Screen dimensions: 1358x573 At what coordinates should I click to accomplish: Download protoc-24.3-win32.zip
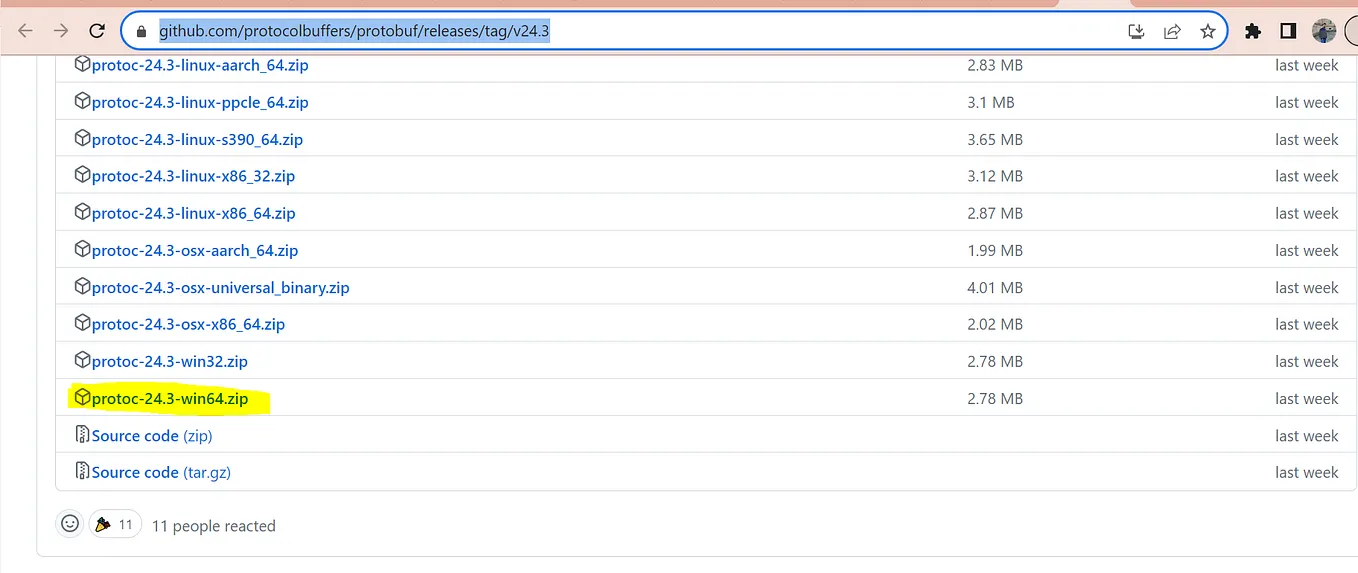pos(169,361)
